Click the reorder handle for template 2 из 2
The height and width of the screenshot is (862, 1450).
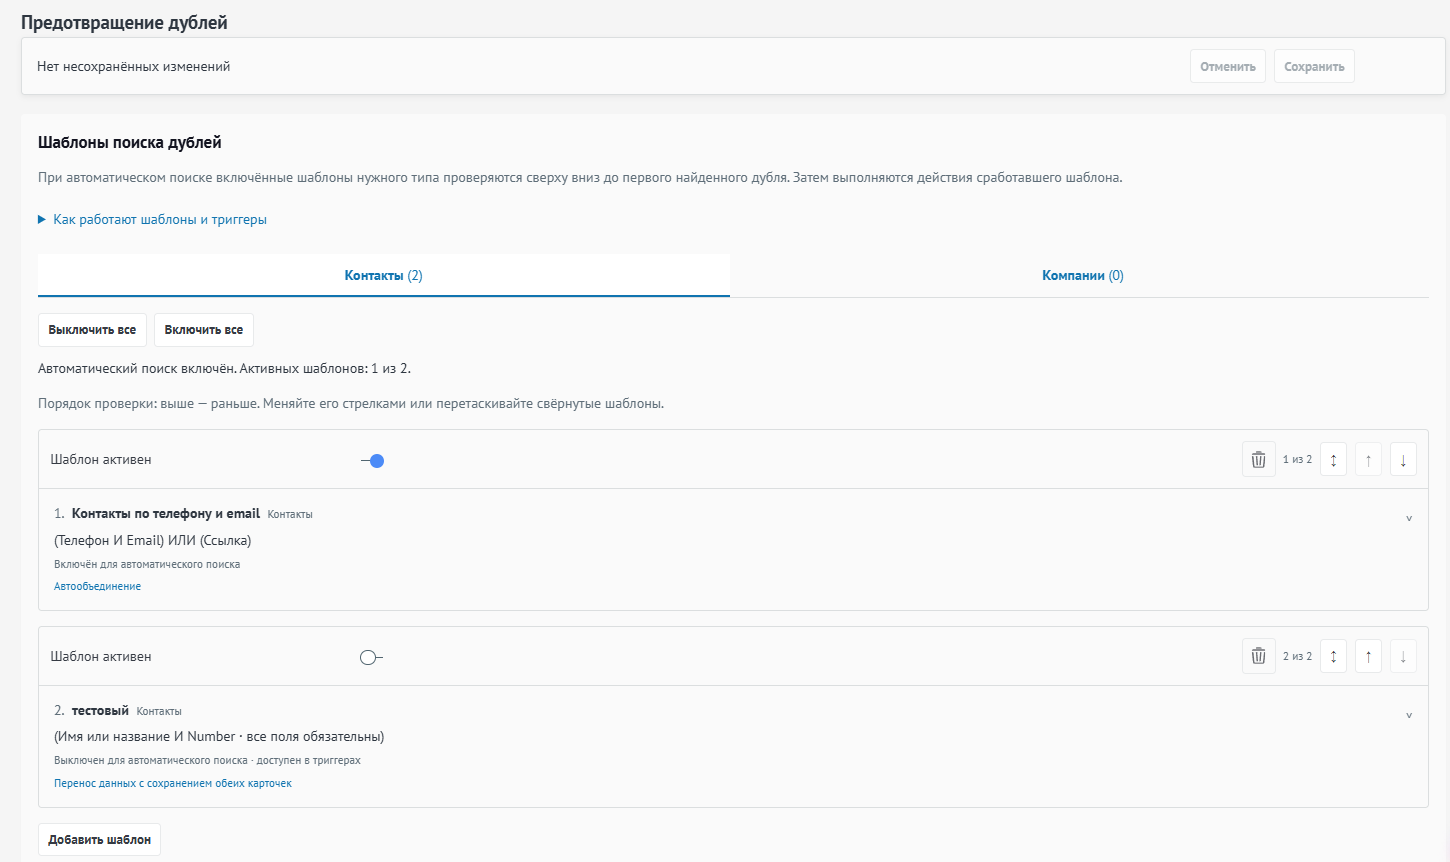pos(1333,657)
